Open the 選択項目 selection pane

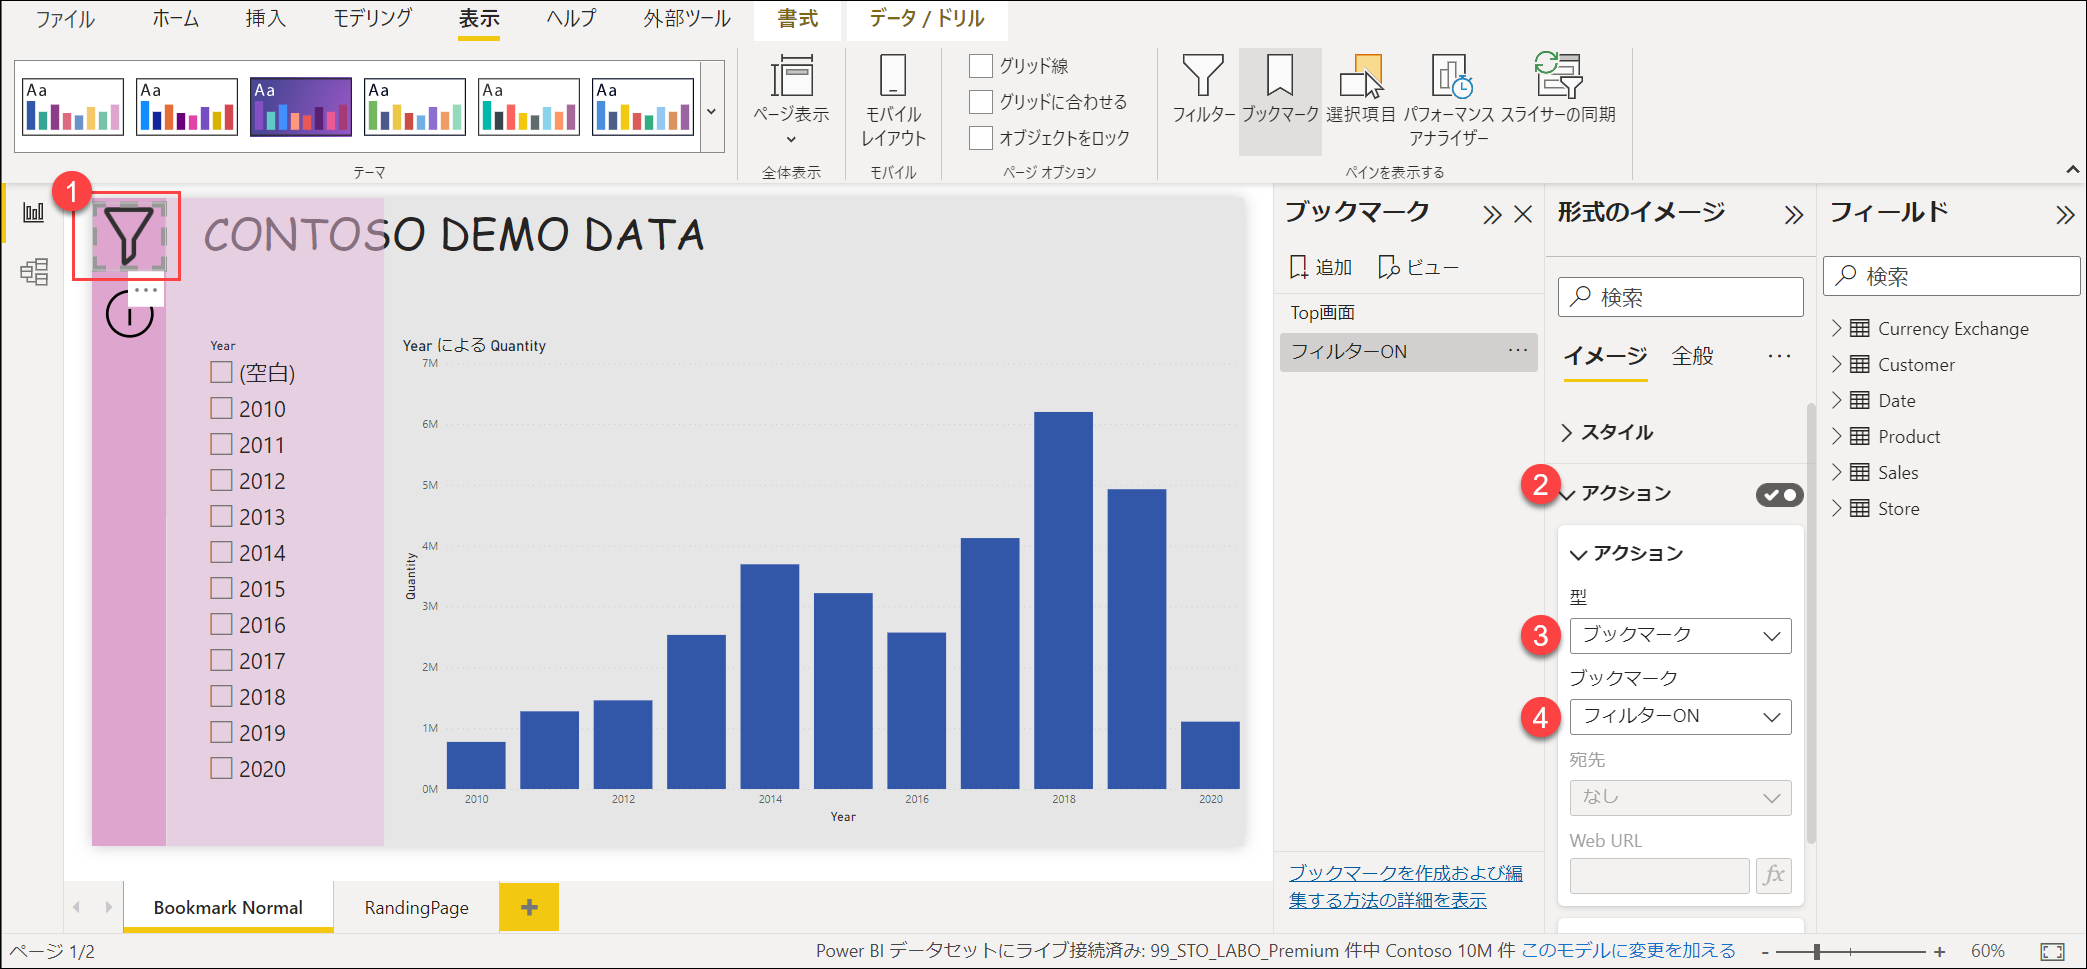click(x=1361, y=90)
